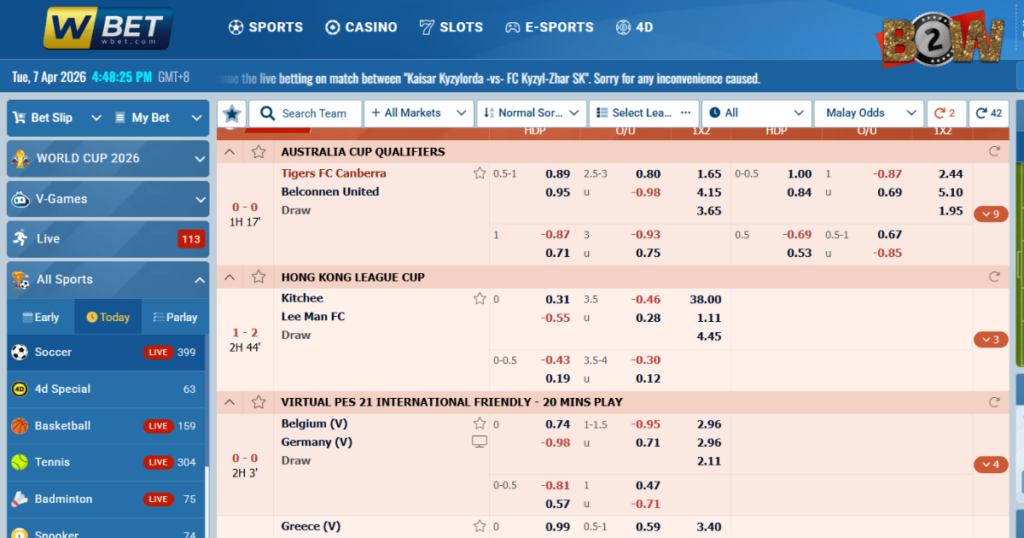The height and width of the screenshot is (538, 1024).
Task: Select Soccer in sports list
Action: pos(106,352)
